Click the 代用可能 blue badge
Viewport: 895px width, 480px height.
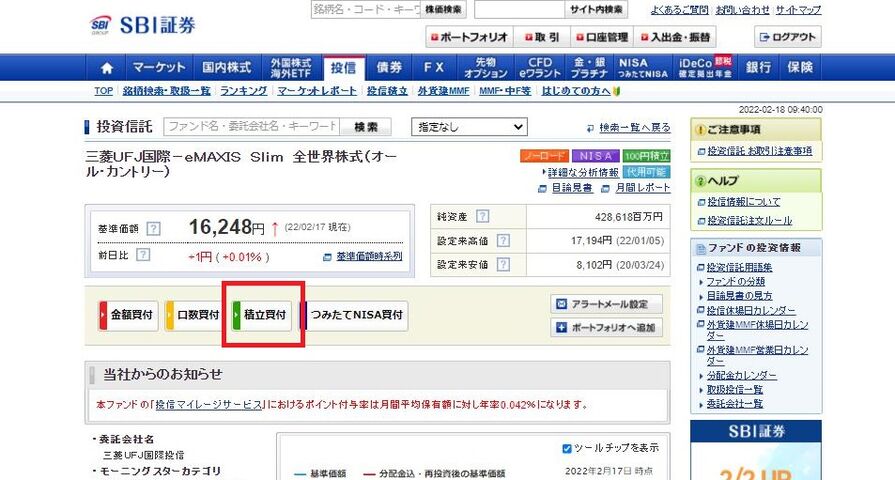tap(646, 172)
